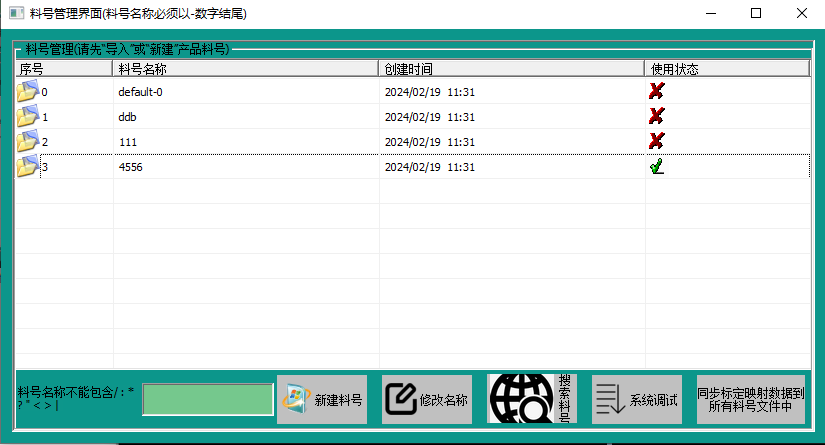Screen dimensions: 825x445
Task: Sort by the 使用状态 column header
Action: coord(726,69)
